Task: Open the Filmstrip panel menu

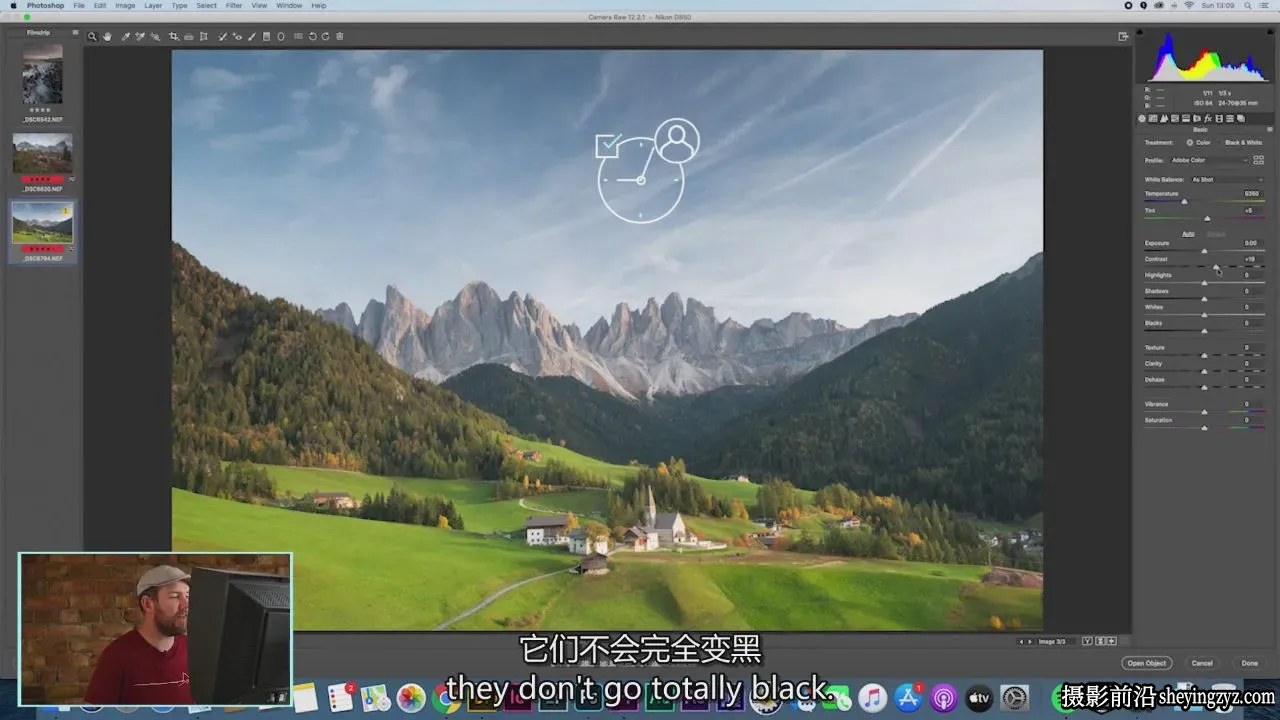Action: 75,32
